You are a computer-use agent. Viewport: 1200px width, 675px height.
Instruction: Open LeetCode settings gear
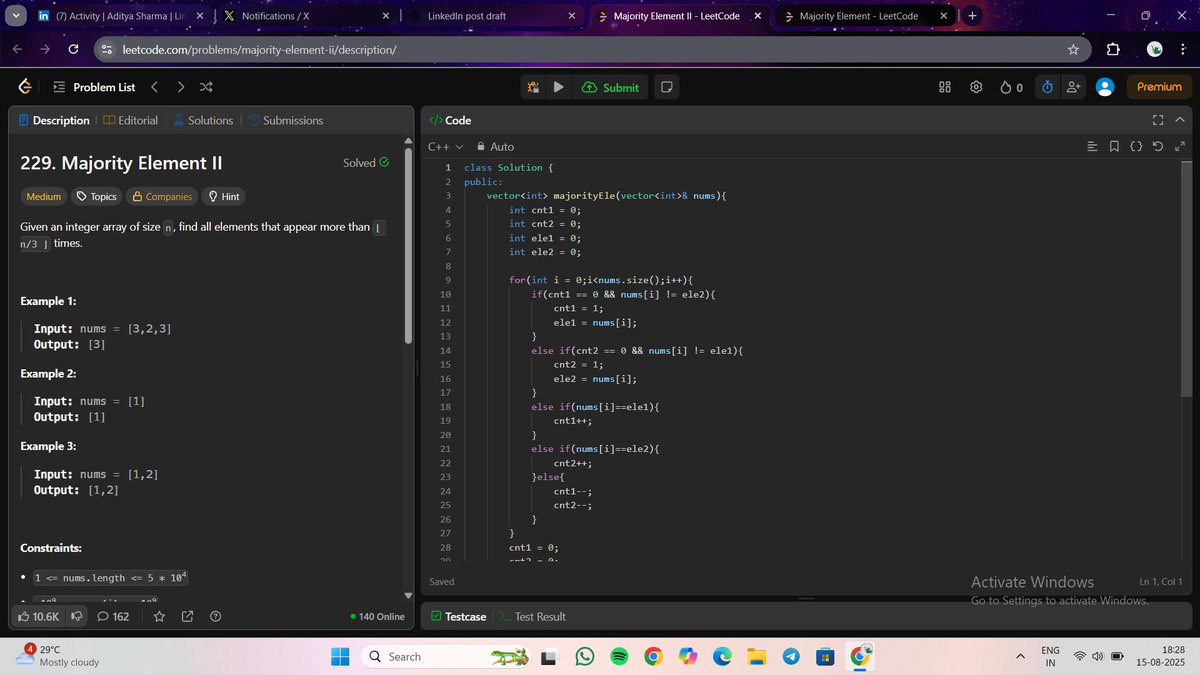[x=976, y=87]
